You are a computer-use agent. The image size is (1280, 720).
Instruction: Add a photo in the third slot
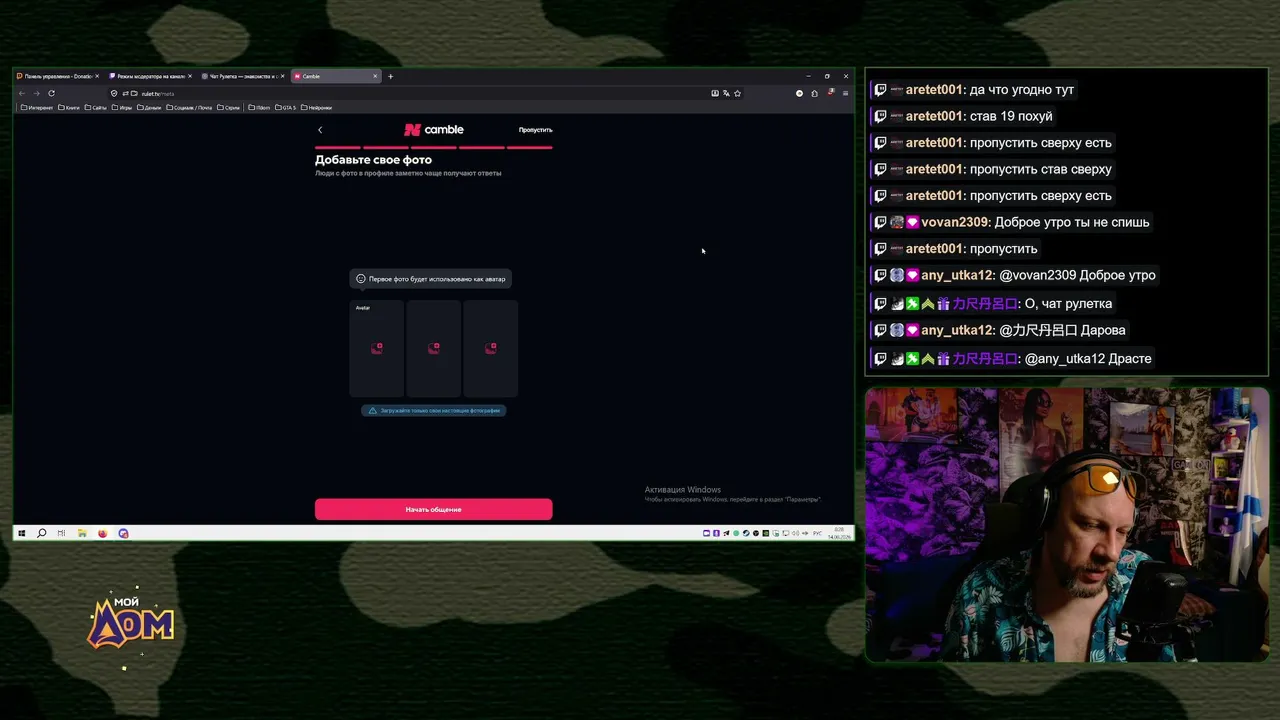click(491, 348)
